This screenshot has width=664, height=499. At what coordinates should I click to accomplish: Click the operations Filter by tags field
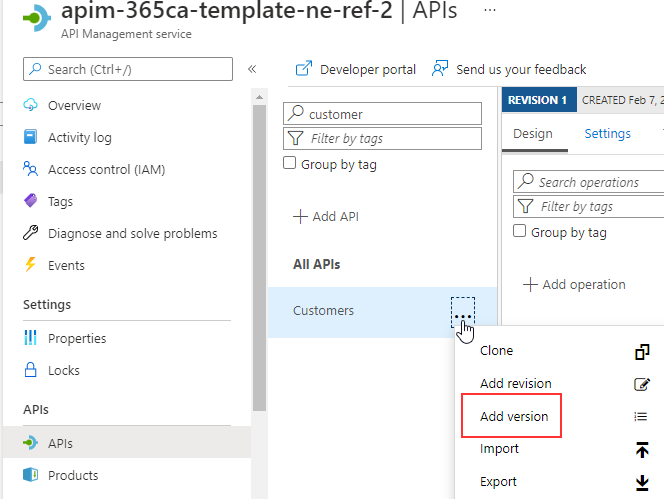(x=589, y=206)
